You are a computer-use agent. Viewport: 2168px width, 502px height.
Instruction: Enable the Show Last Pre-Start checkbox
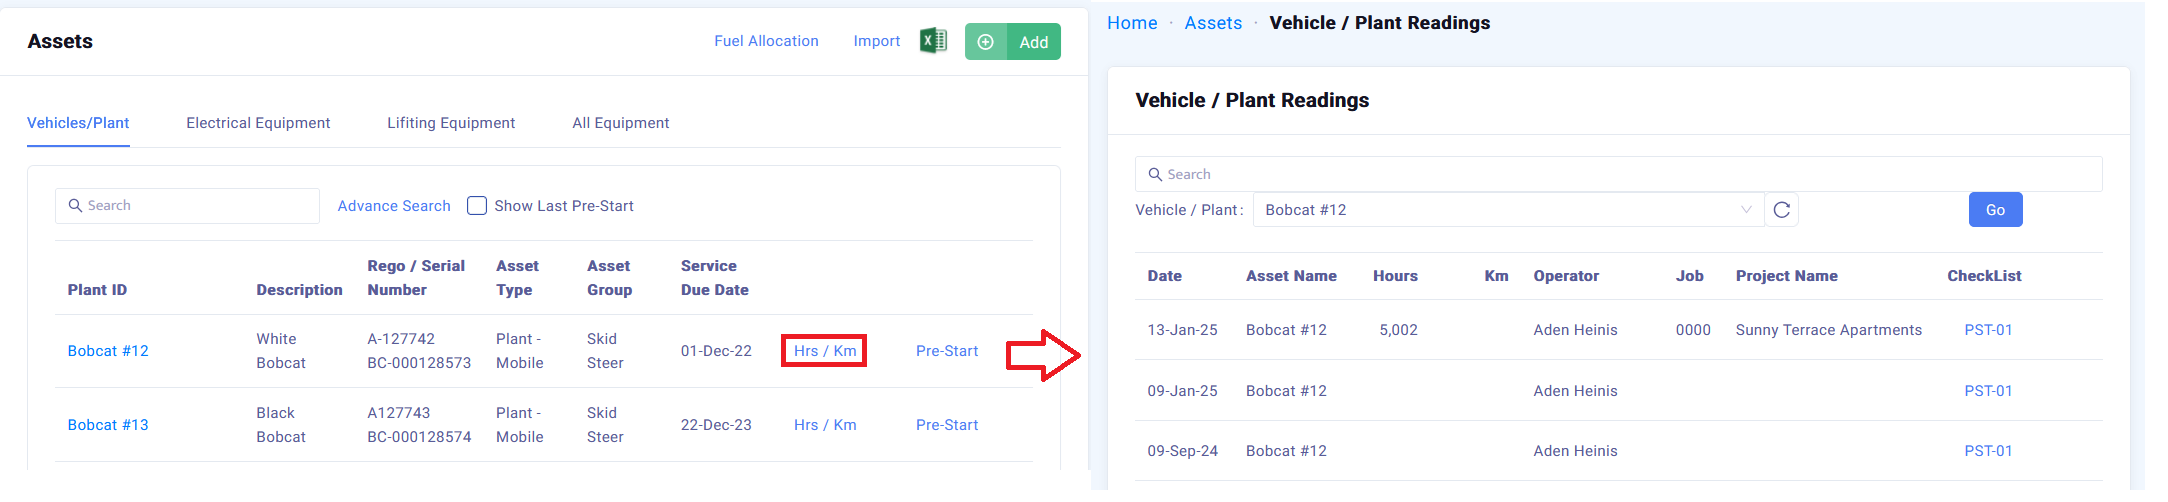tap(477, 206)
